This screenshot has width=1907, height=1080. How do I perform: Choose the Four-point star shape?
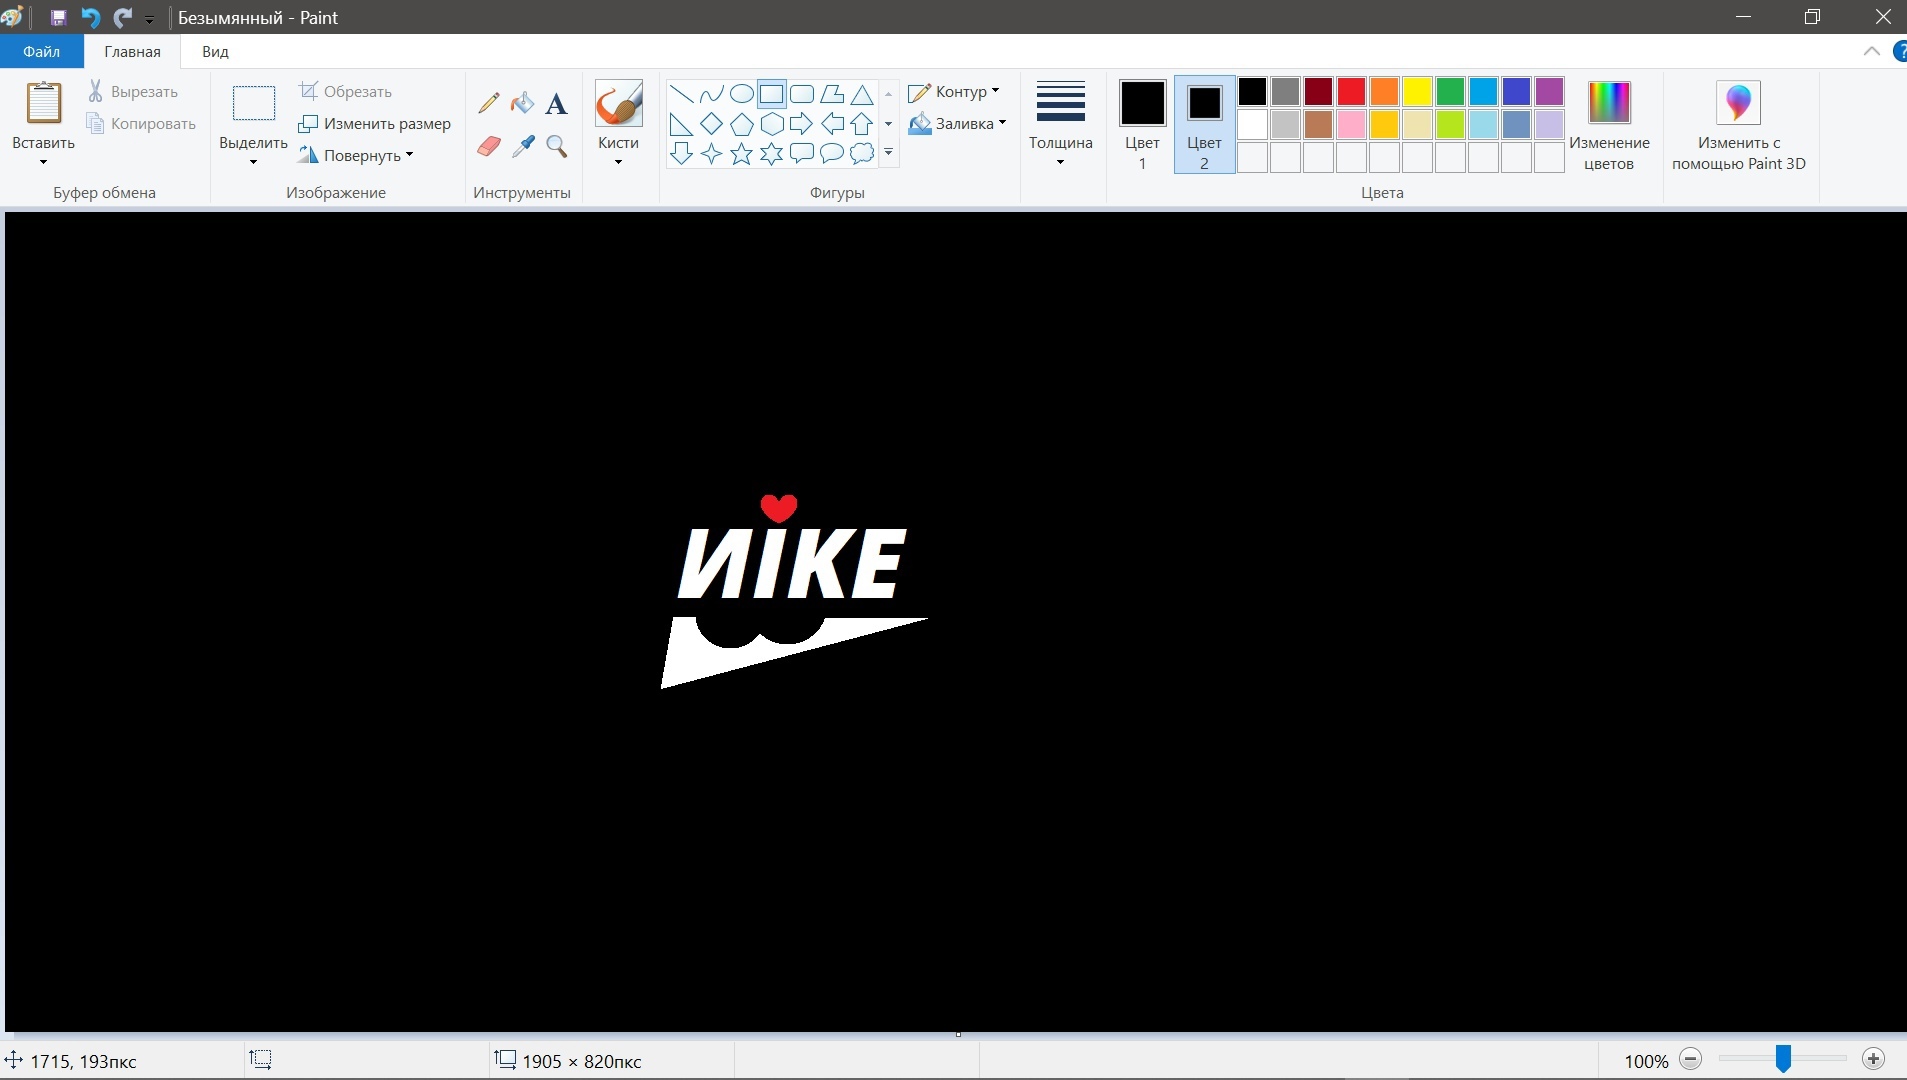[x=711, y=153]
